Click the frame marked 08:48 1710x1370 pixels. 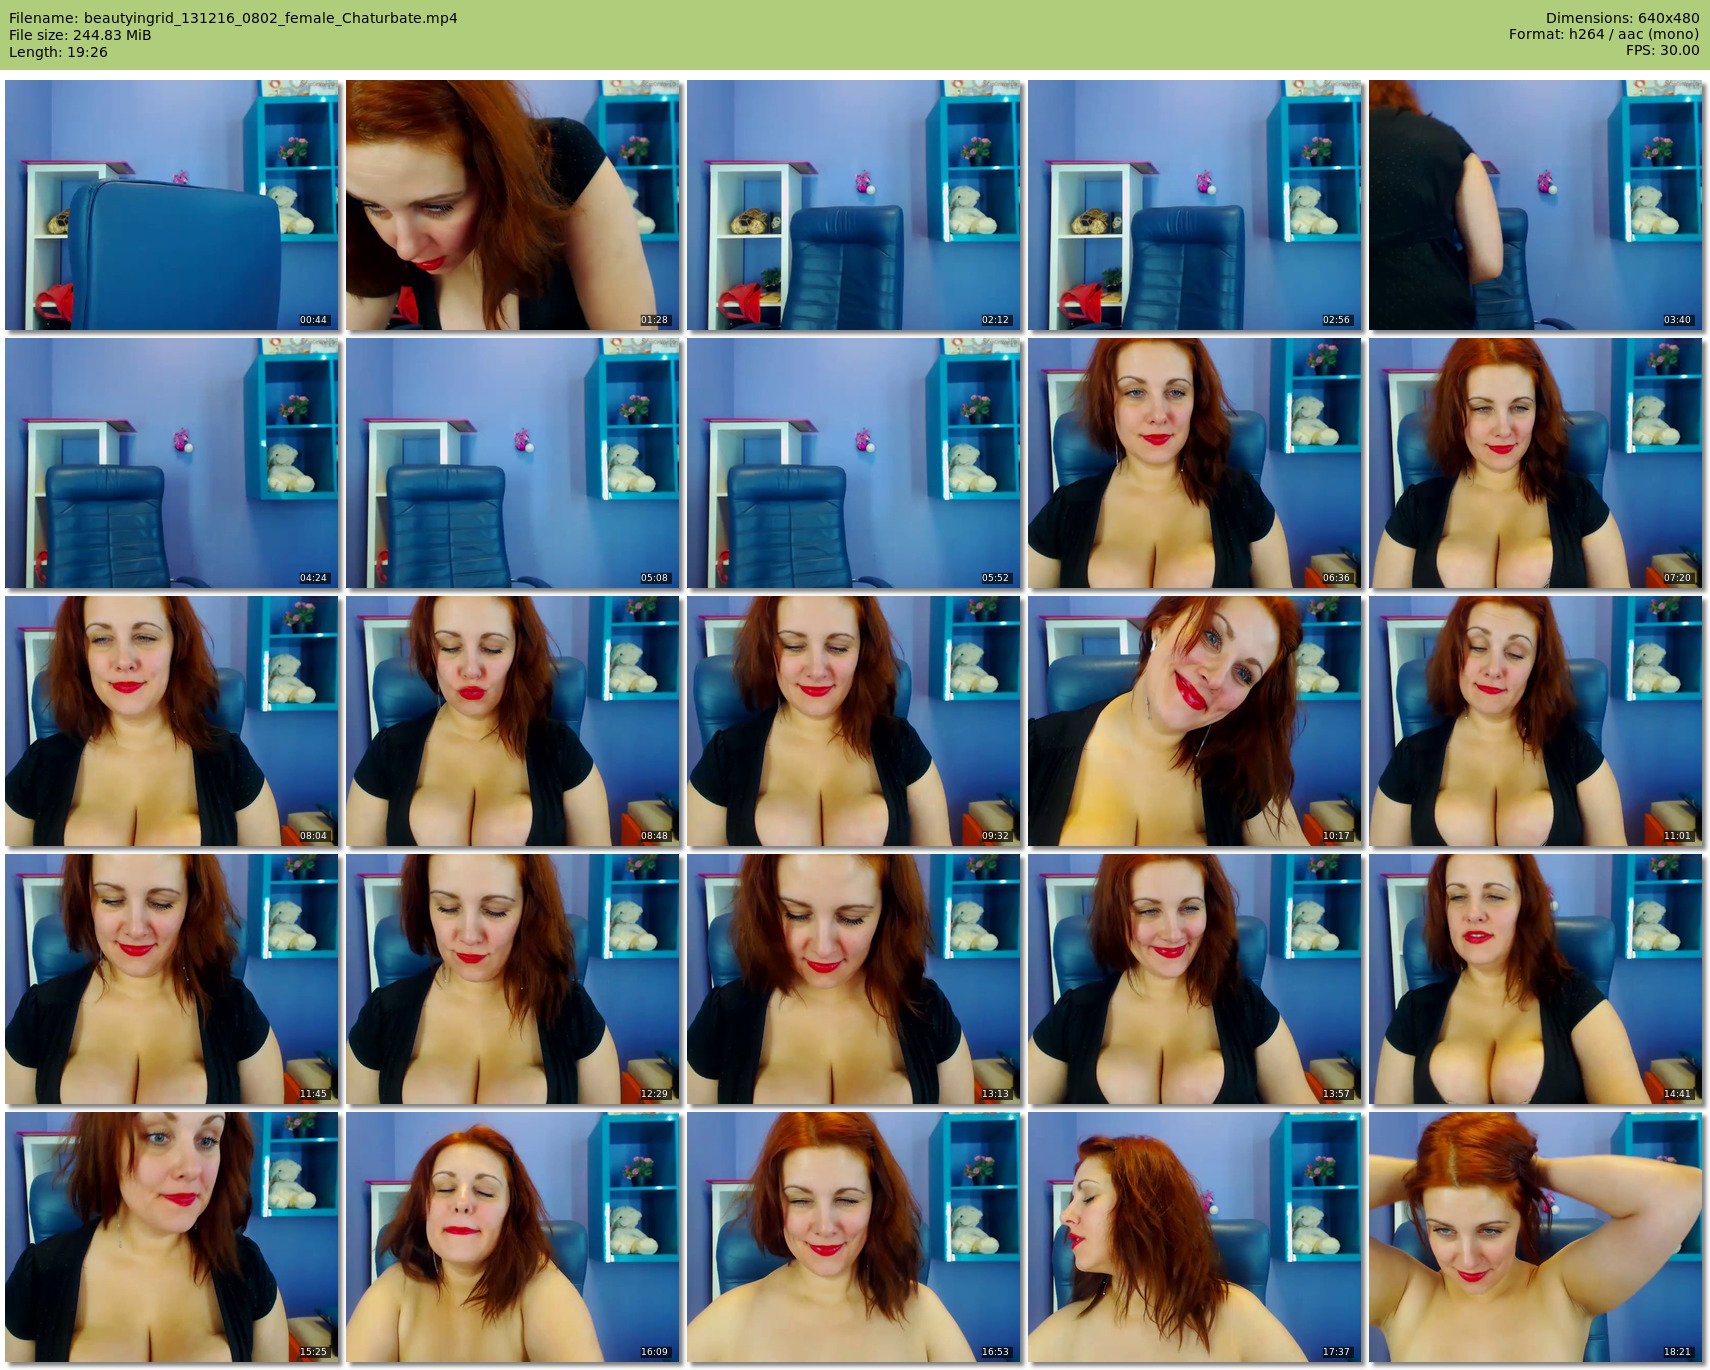[513, 721]
